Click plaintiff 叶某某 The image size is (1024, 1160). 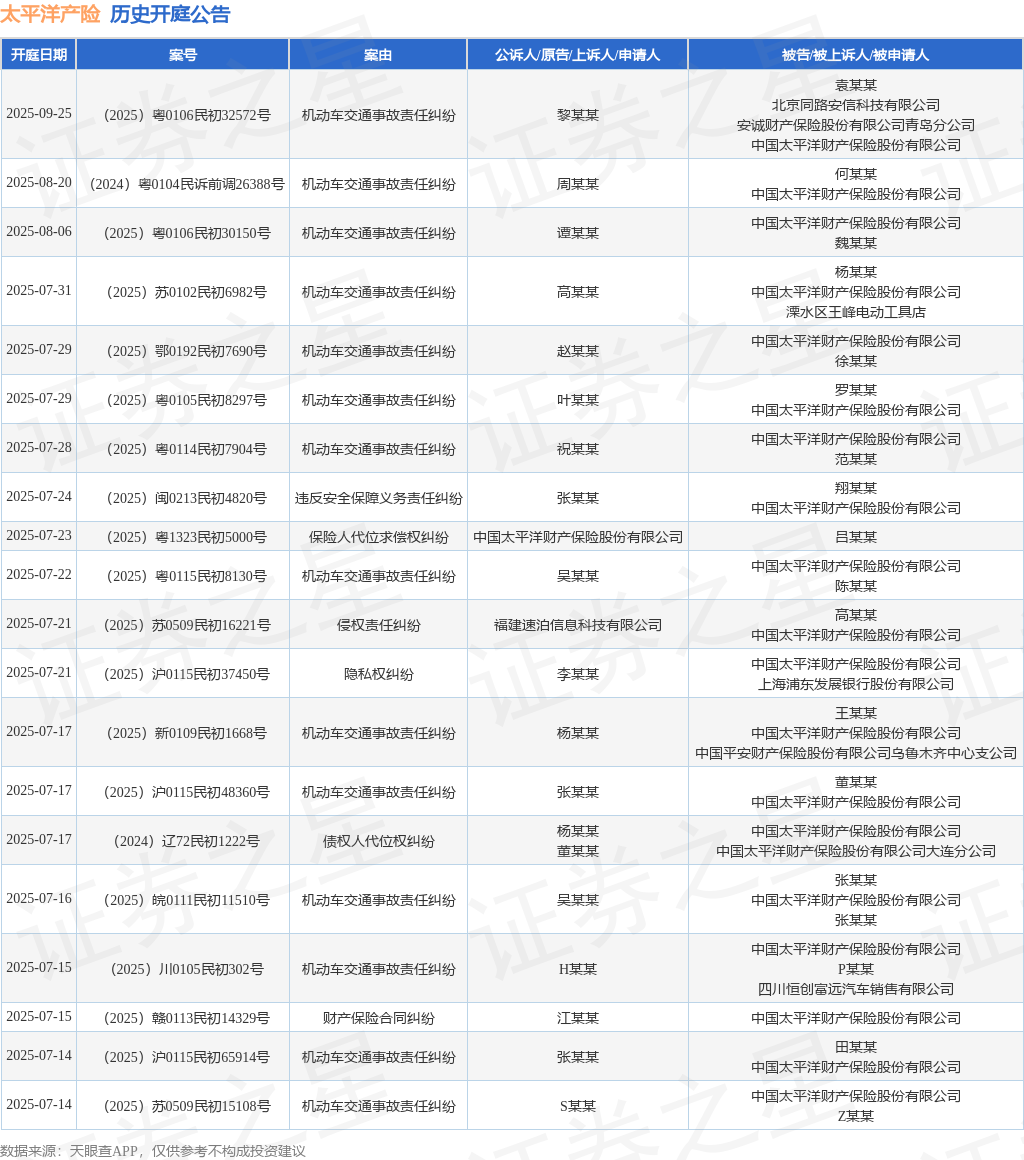pos(578,400)
